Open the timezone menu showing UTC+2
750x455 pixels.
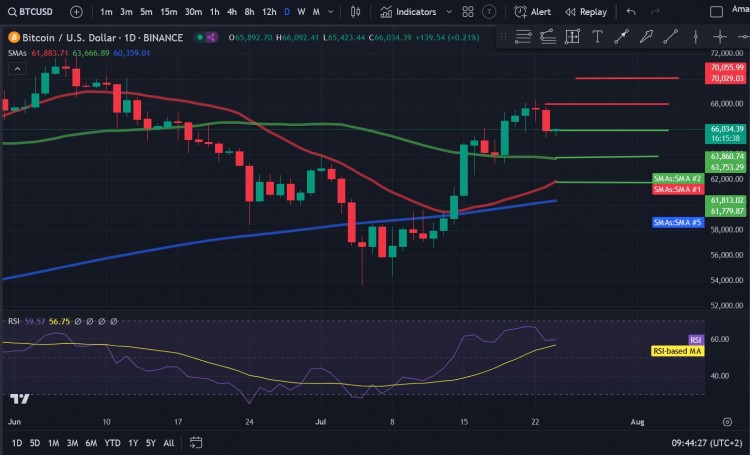(706, 443)
